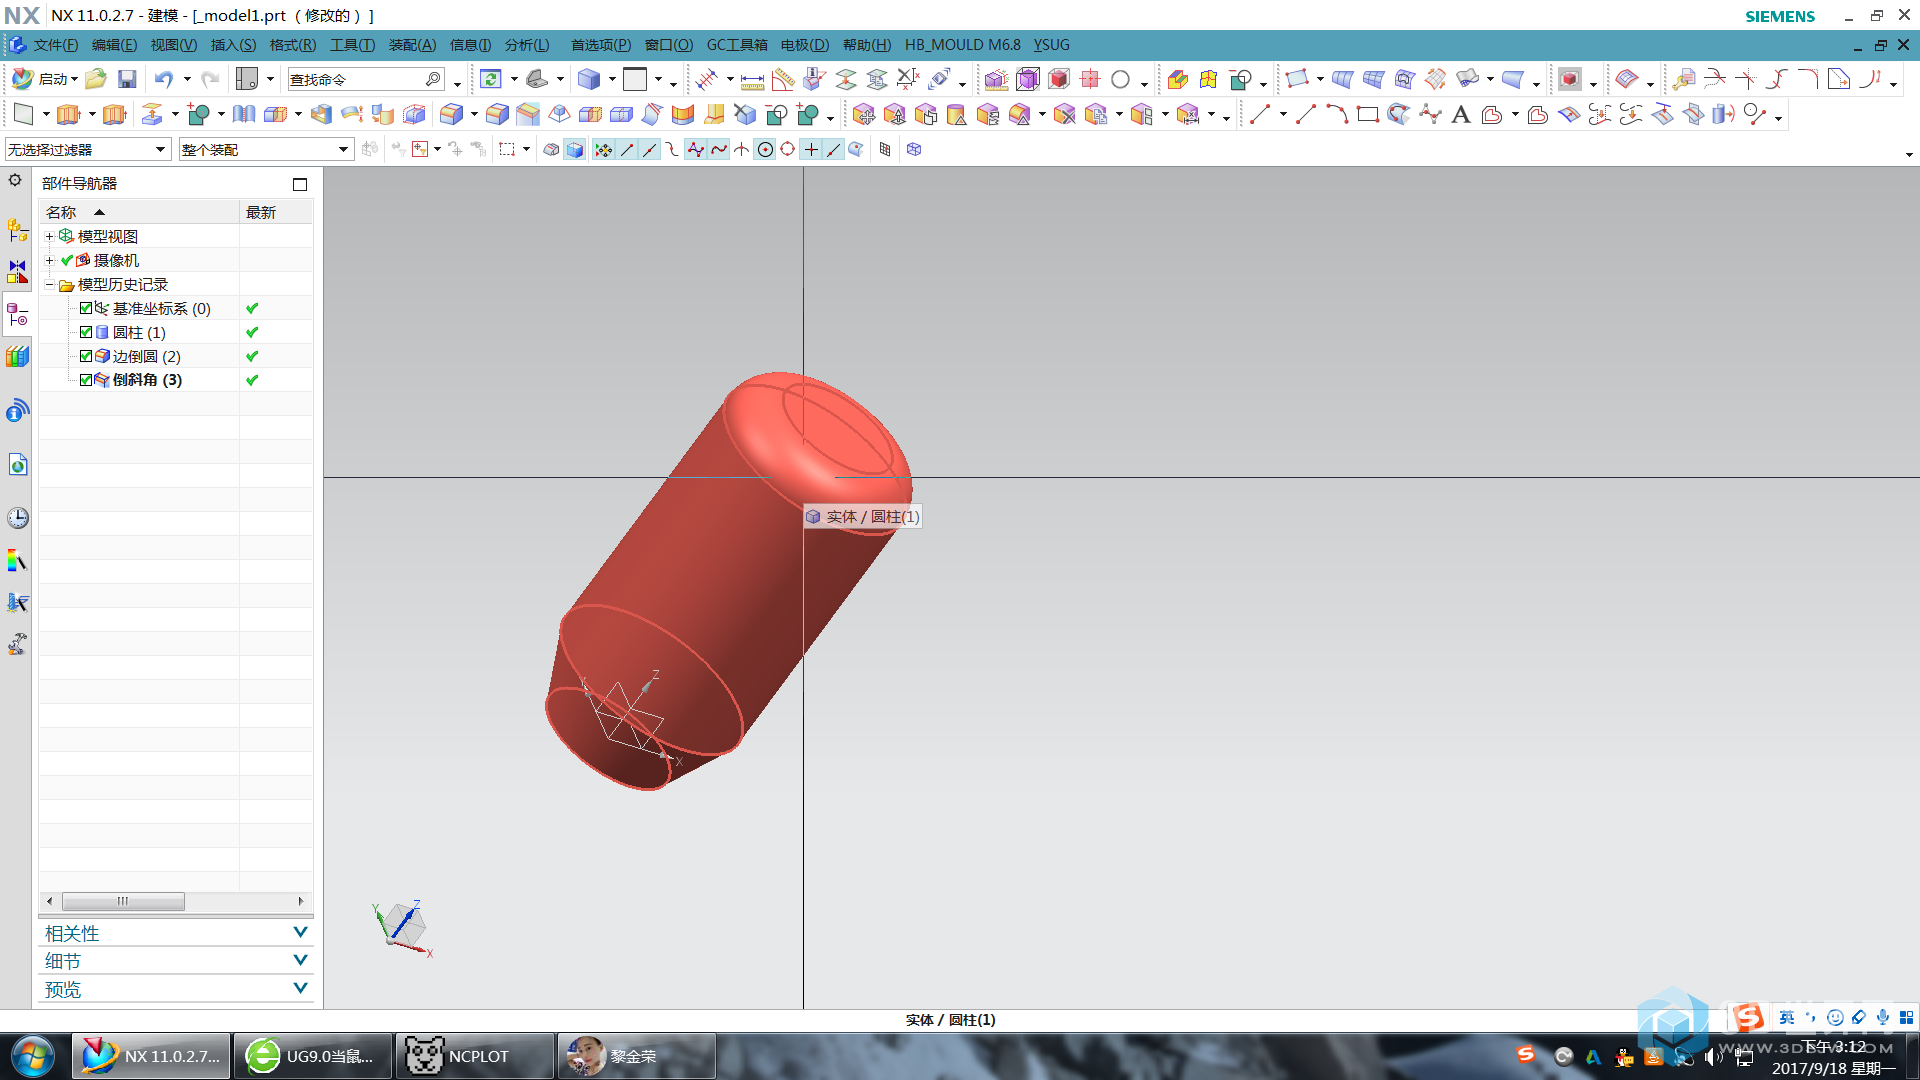The width and height of the screenshot is (1920, 1080).
Task: Expand the 摄像机 tree node
Action: (x=49, y=261)
